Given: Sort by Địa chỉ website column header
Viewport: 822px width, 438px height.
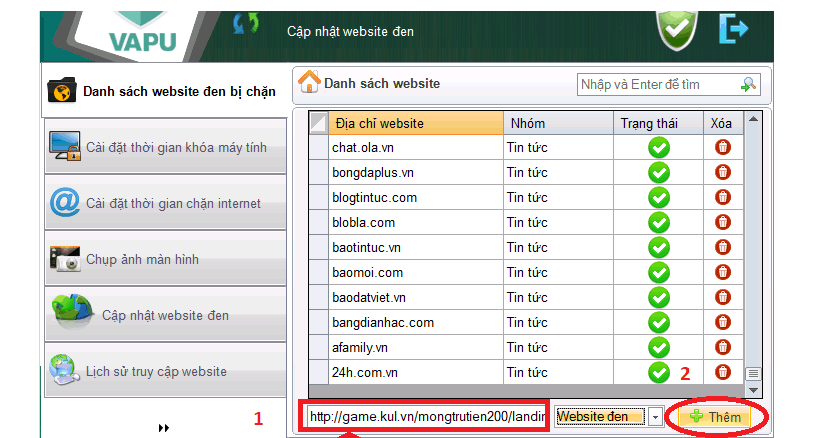Looking at the screenshot, I should tap(416, 123).
